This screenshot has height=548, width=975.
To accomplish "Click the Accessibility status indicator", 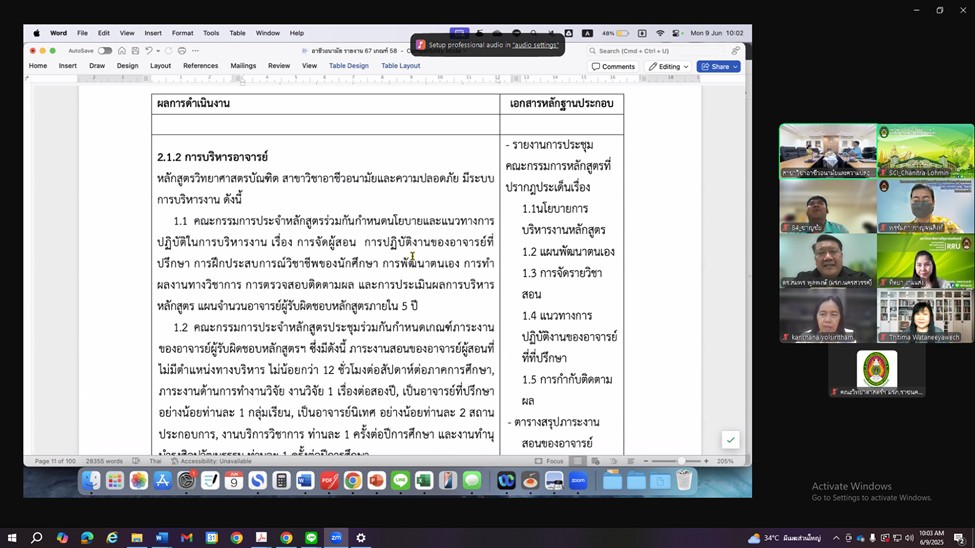I will pos(211,461).
